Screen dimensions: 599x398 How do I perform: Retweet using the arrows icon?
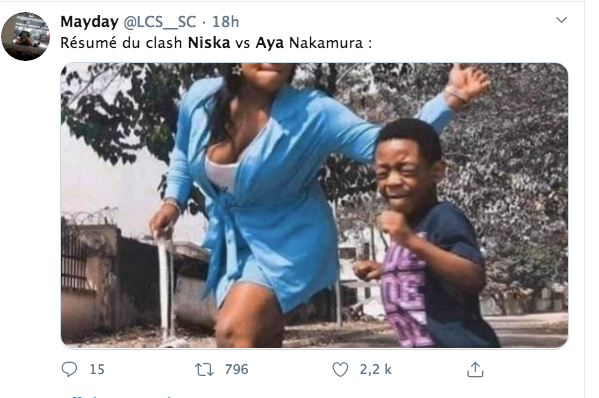pyautogui.click(x=204, y=370)
